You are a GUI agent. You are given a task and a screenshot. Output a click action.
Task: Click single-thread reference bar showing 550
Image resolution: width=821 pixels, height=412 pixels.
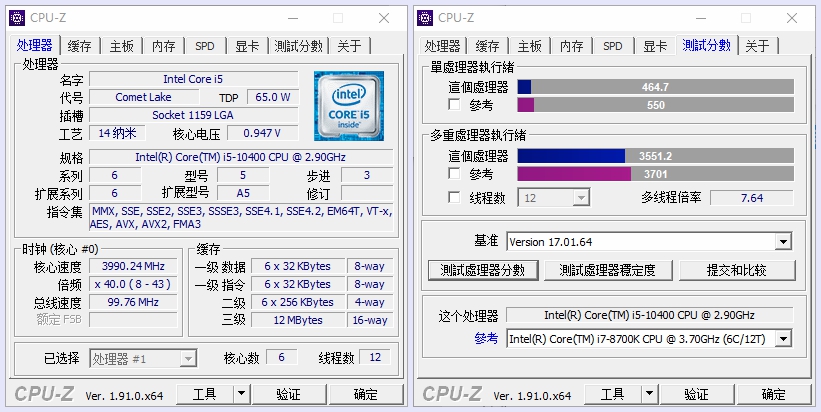[x=656, y=105]
